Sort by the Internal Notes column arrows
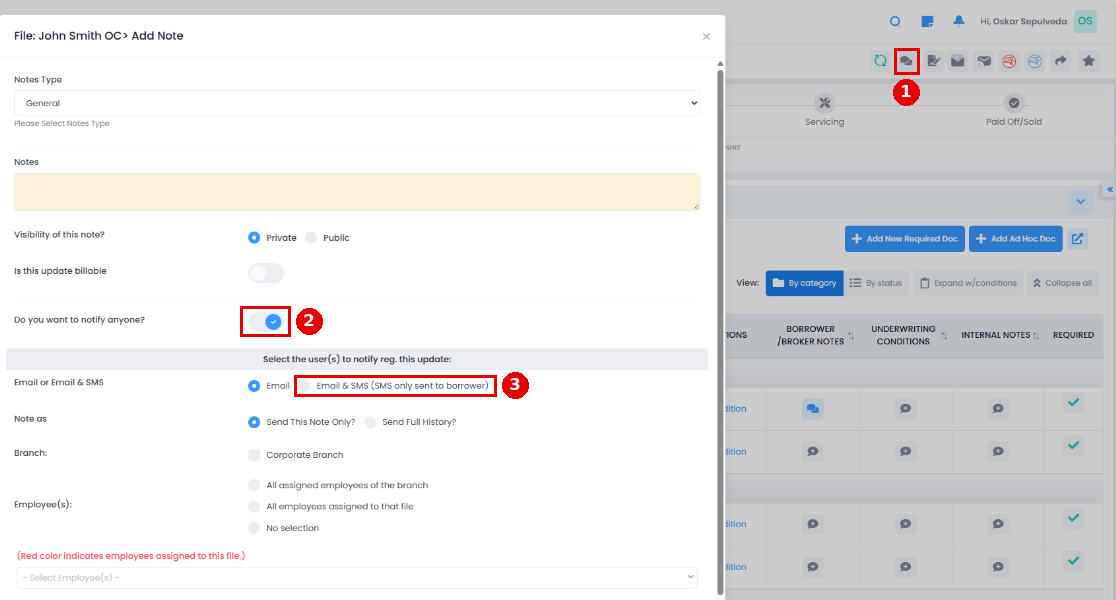The width and height of the screenshot is (1116, 600). (x=1036, y=335)
